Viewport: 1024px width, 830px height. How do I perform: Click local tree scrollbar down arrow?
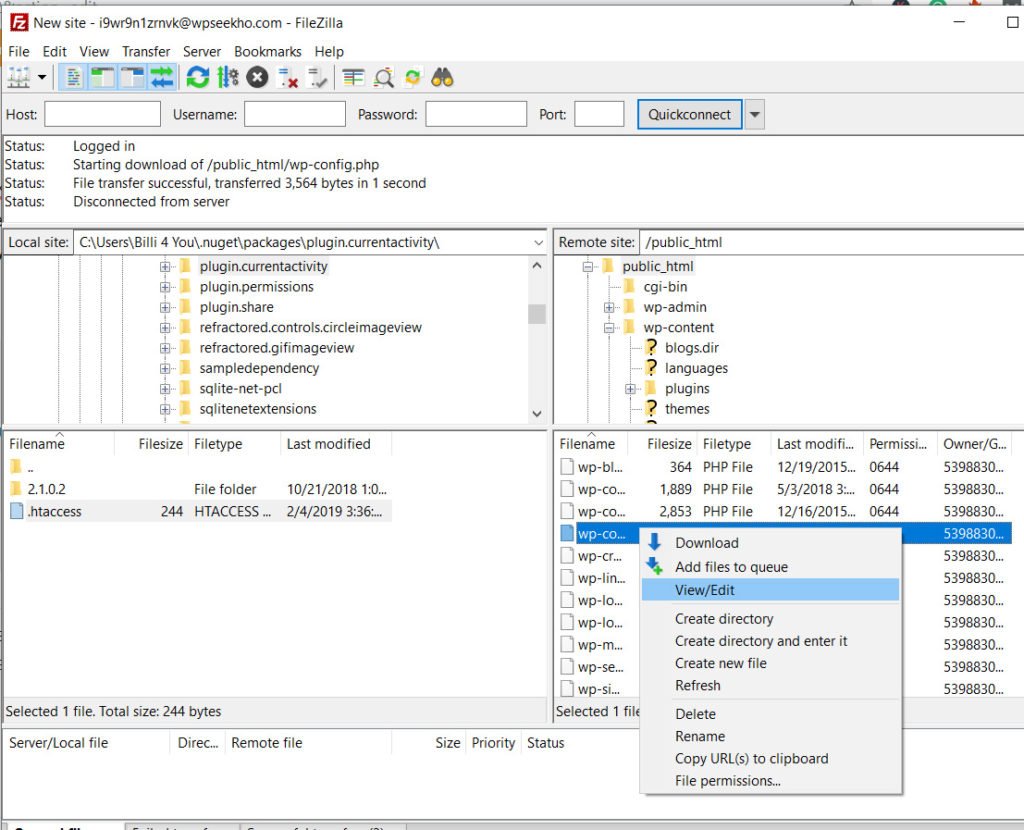click(x=537, y=414)
